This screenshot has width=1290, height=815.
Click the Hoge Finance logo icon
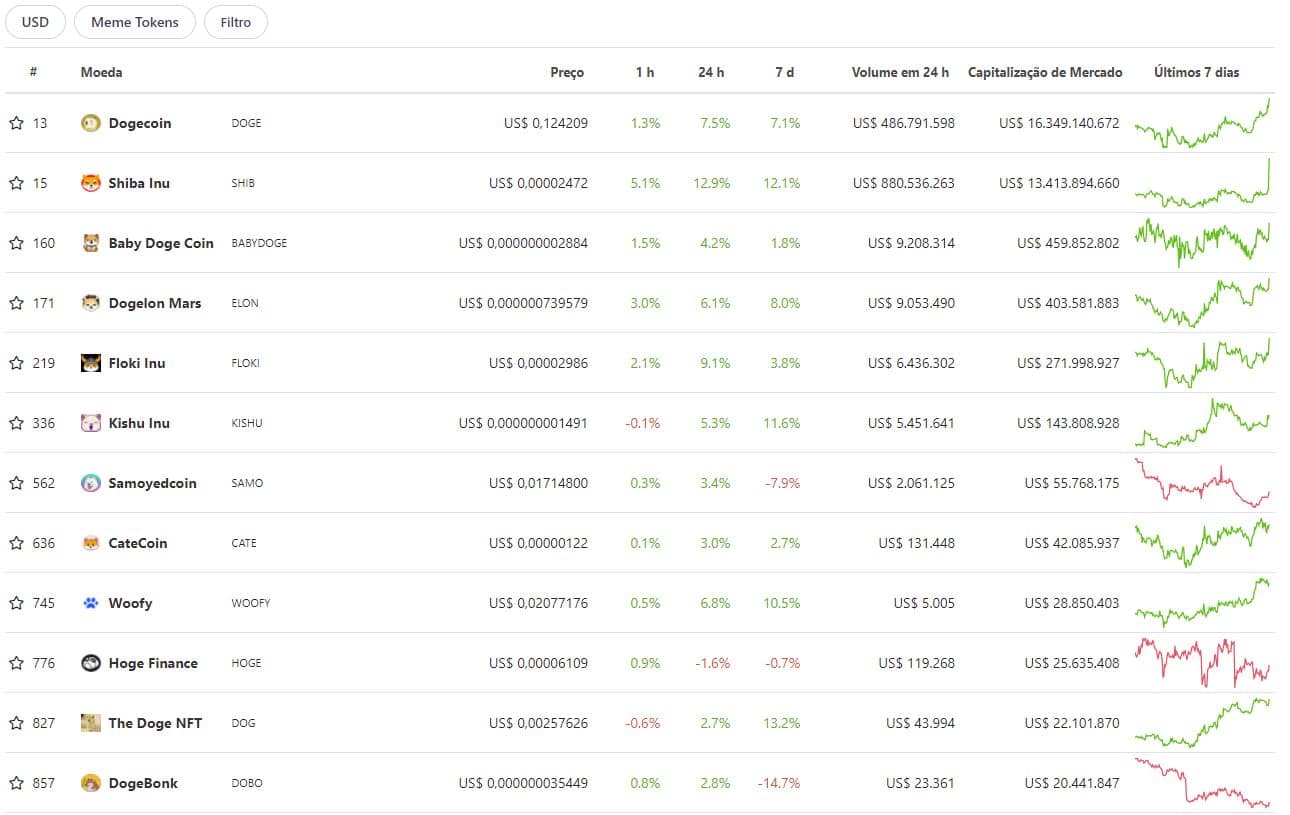(x=91, y=663)
